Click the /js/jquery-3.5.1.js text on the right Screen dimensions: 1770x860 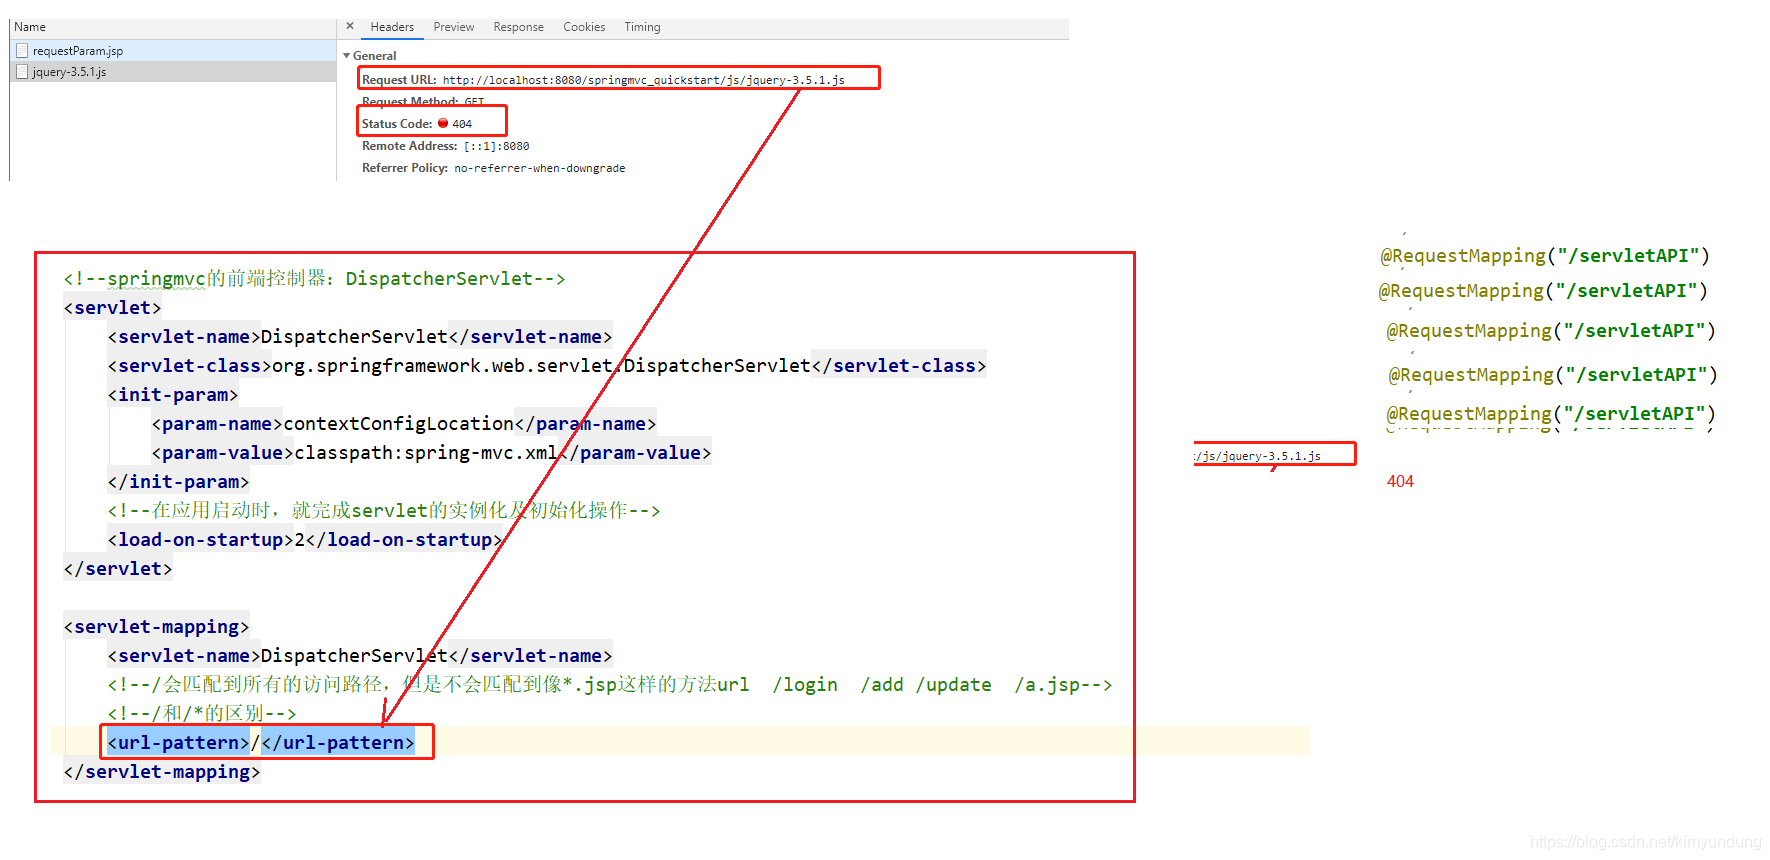tap(1258, 456)
